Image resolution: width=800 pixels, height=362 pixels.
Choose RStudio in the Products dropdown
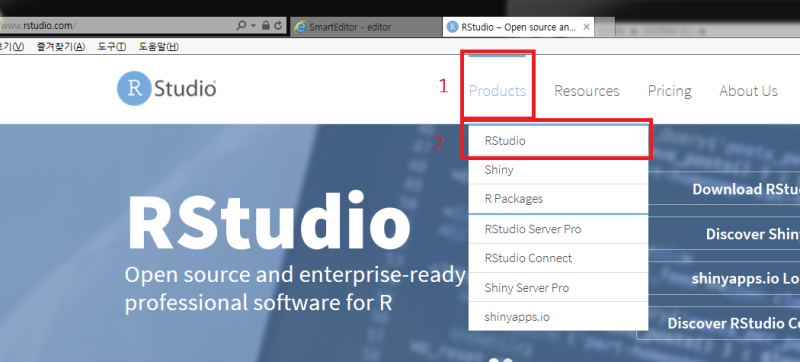point(558,141)
